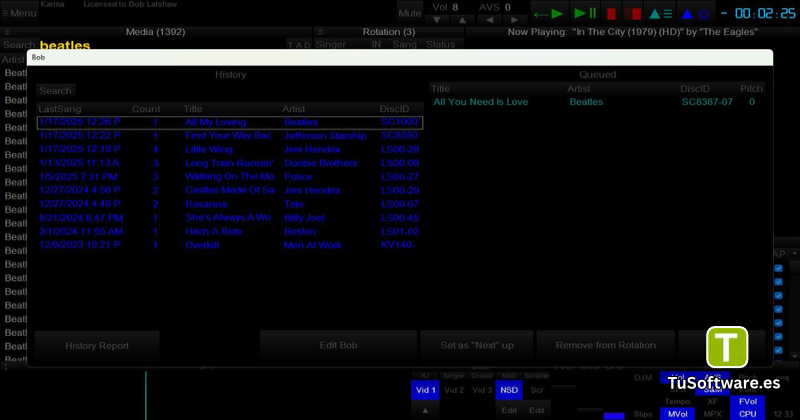Toggle the FVol button
Screen dimensions: 800x420
747,402
